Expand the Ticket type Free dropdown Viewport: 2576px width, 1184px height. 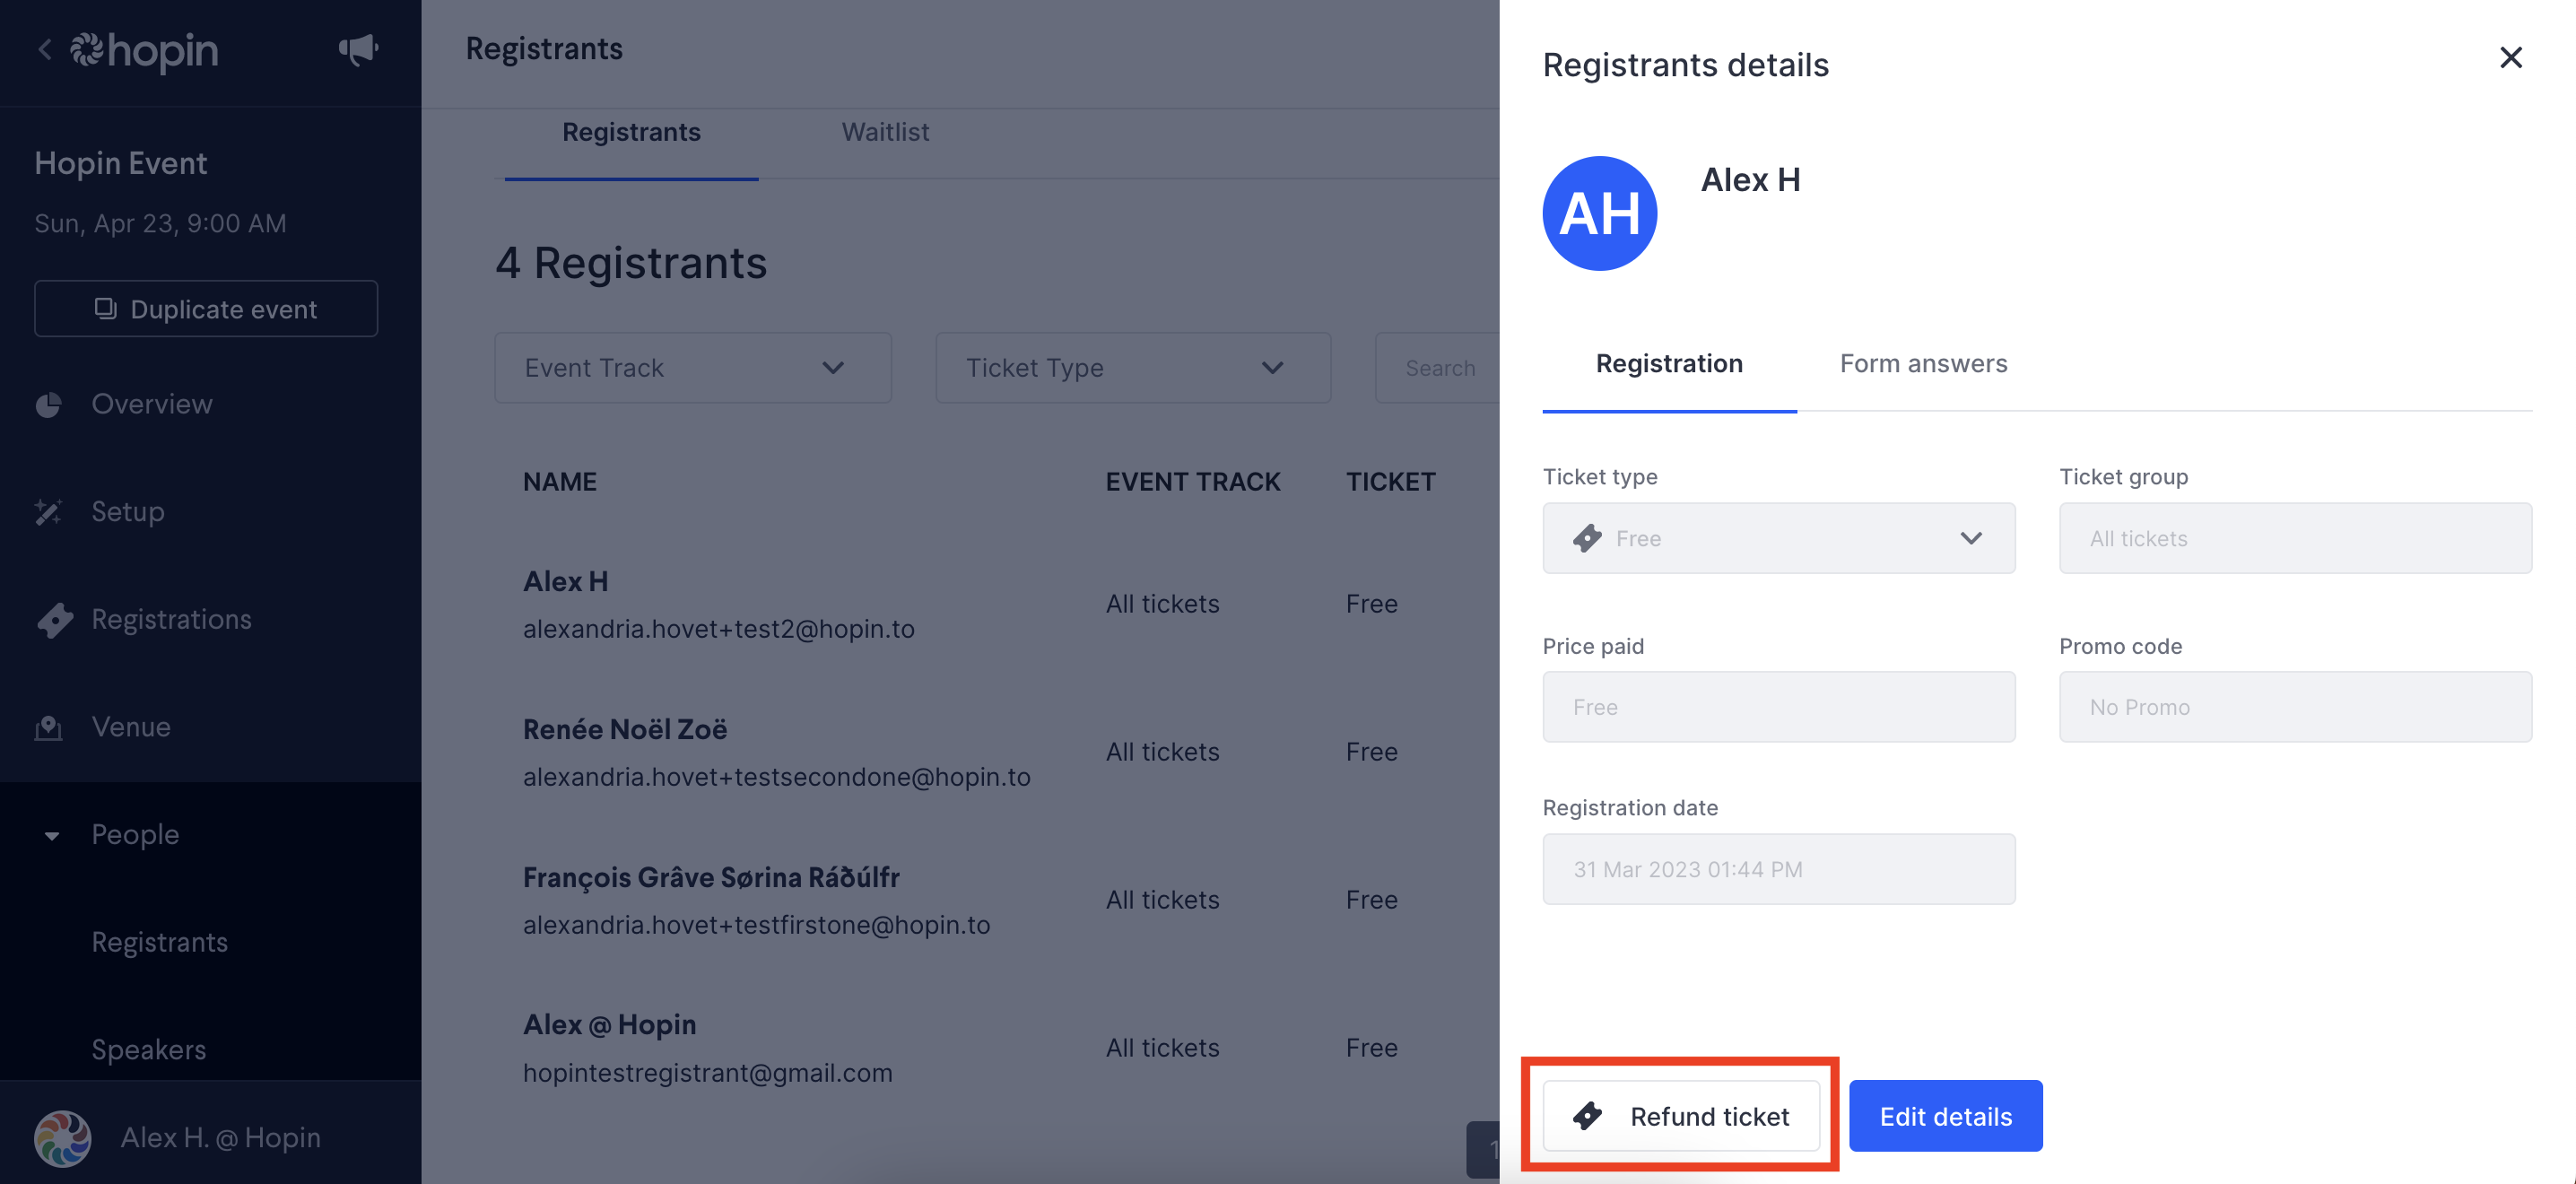1778,538
